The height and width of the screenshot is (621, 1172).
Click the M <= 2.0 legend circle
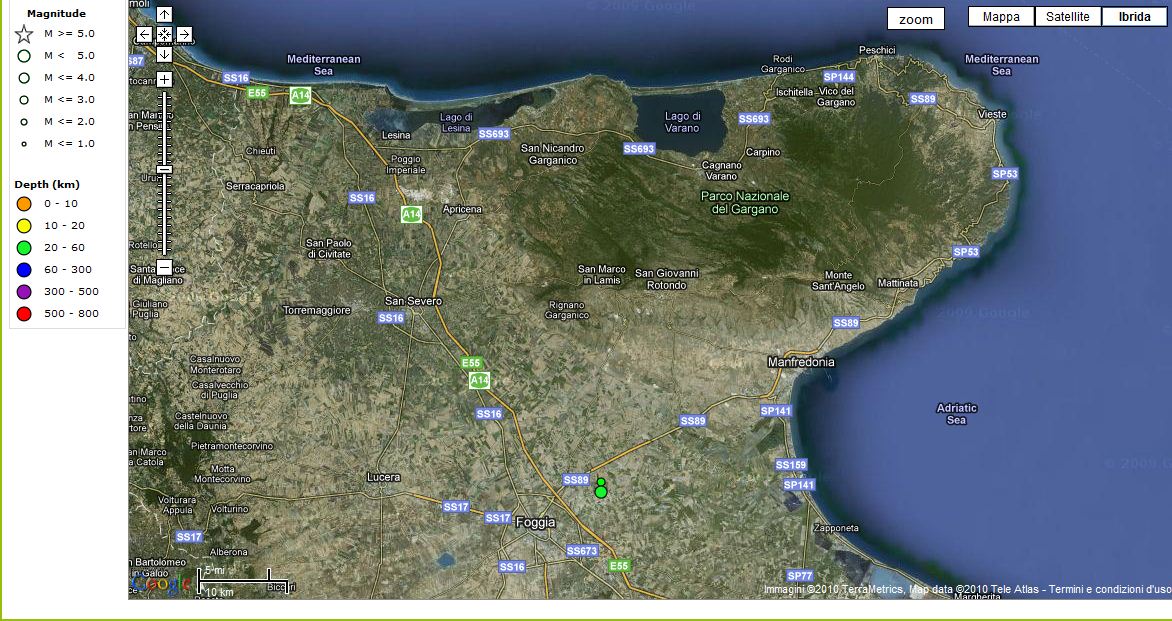click(24, 122)
